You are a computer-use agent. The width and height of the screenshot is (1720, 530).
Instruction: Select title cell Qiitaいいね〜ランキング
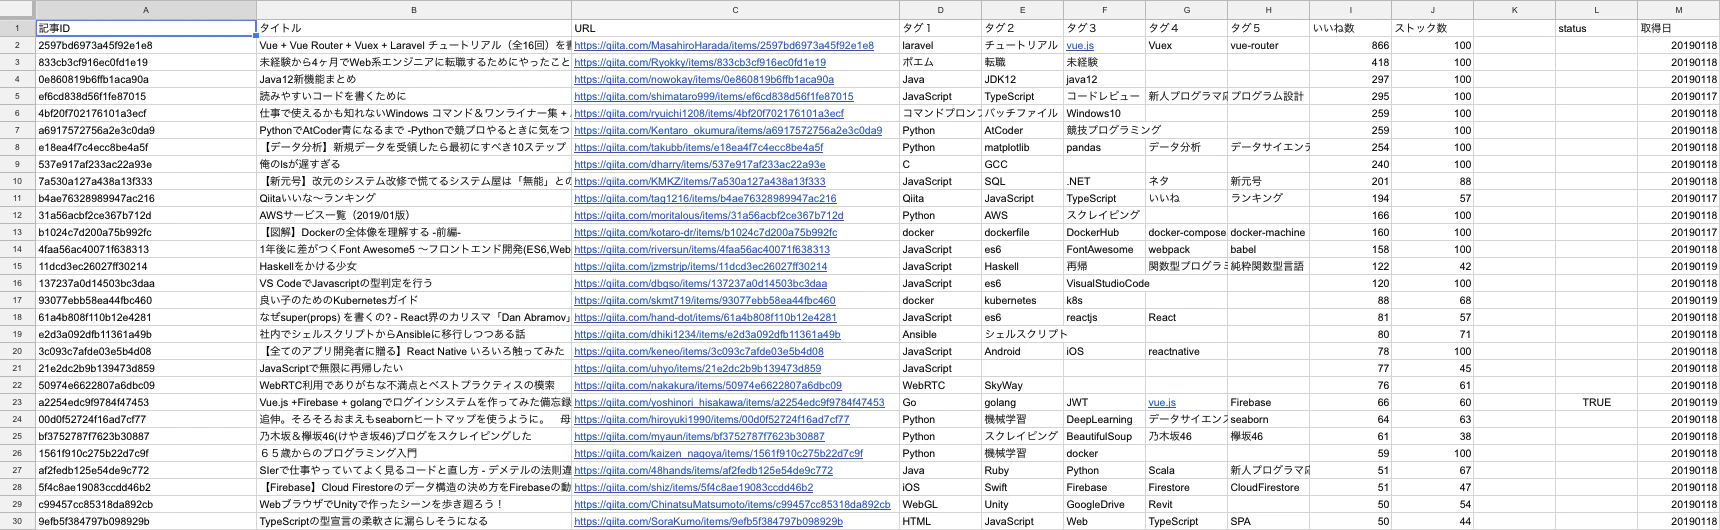pos(414,198)
